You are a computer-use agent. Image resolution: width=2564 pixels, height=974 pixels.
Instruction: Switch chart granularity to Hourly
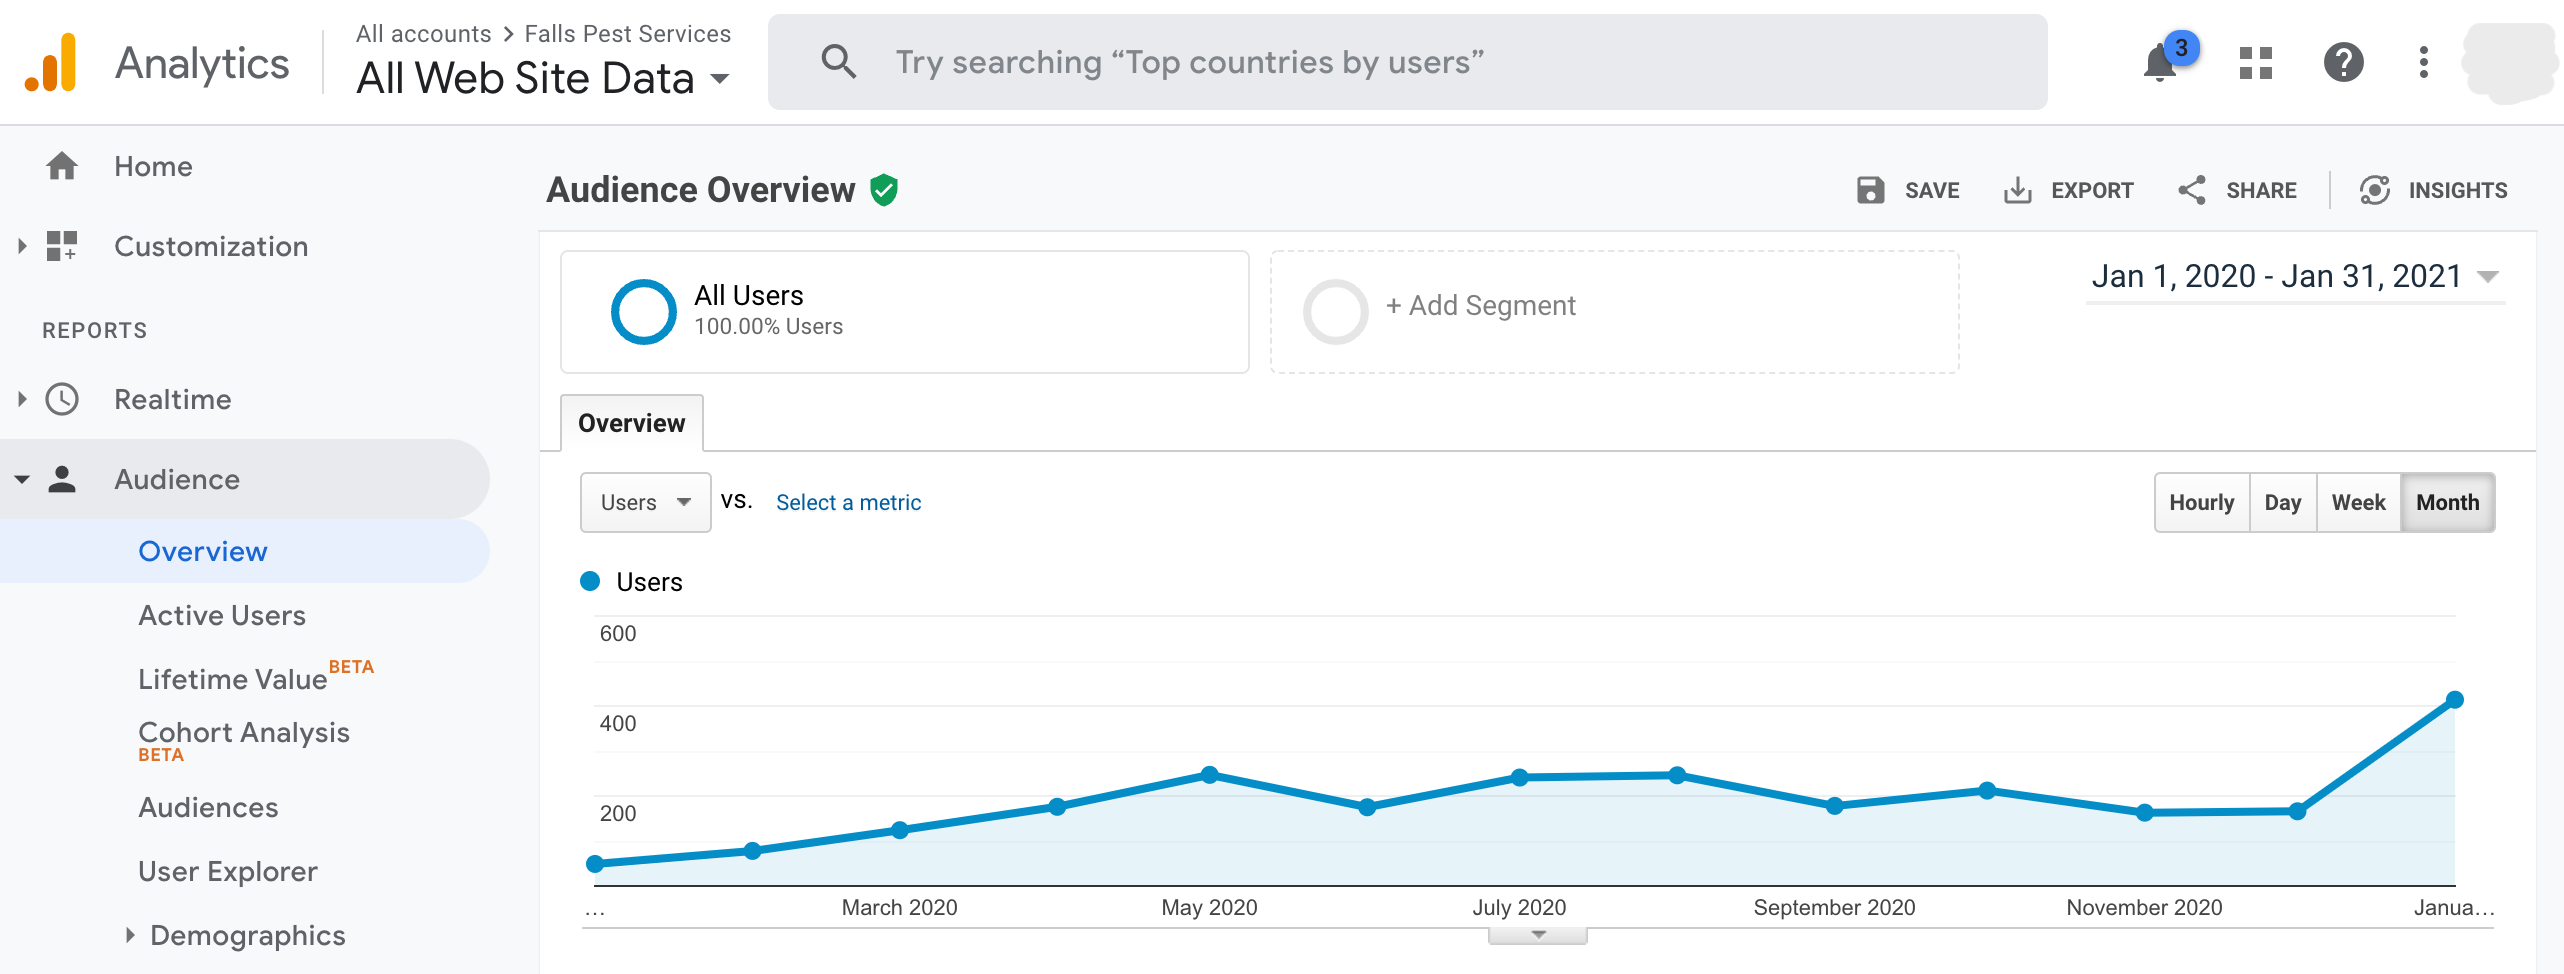click(2201, 502)
